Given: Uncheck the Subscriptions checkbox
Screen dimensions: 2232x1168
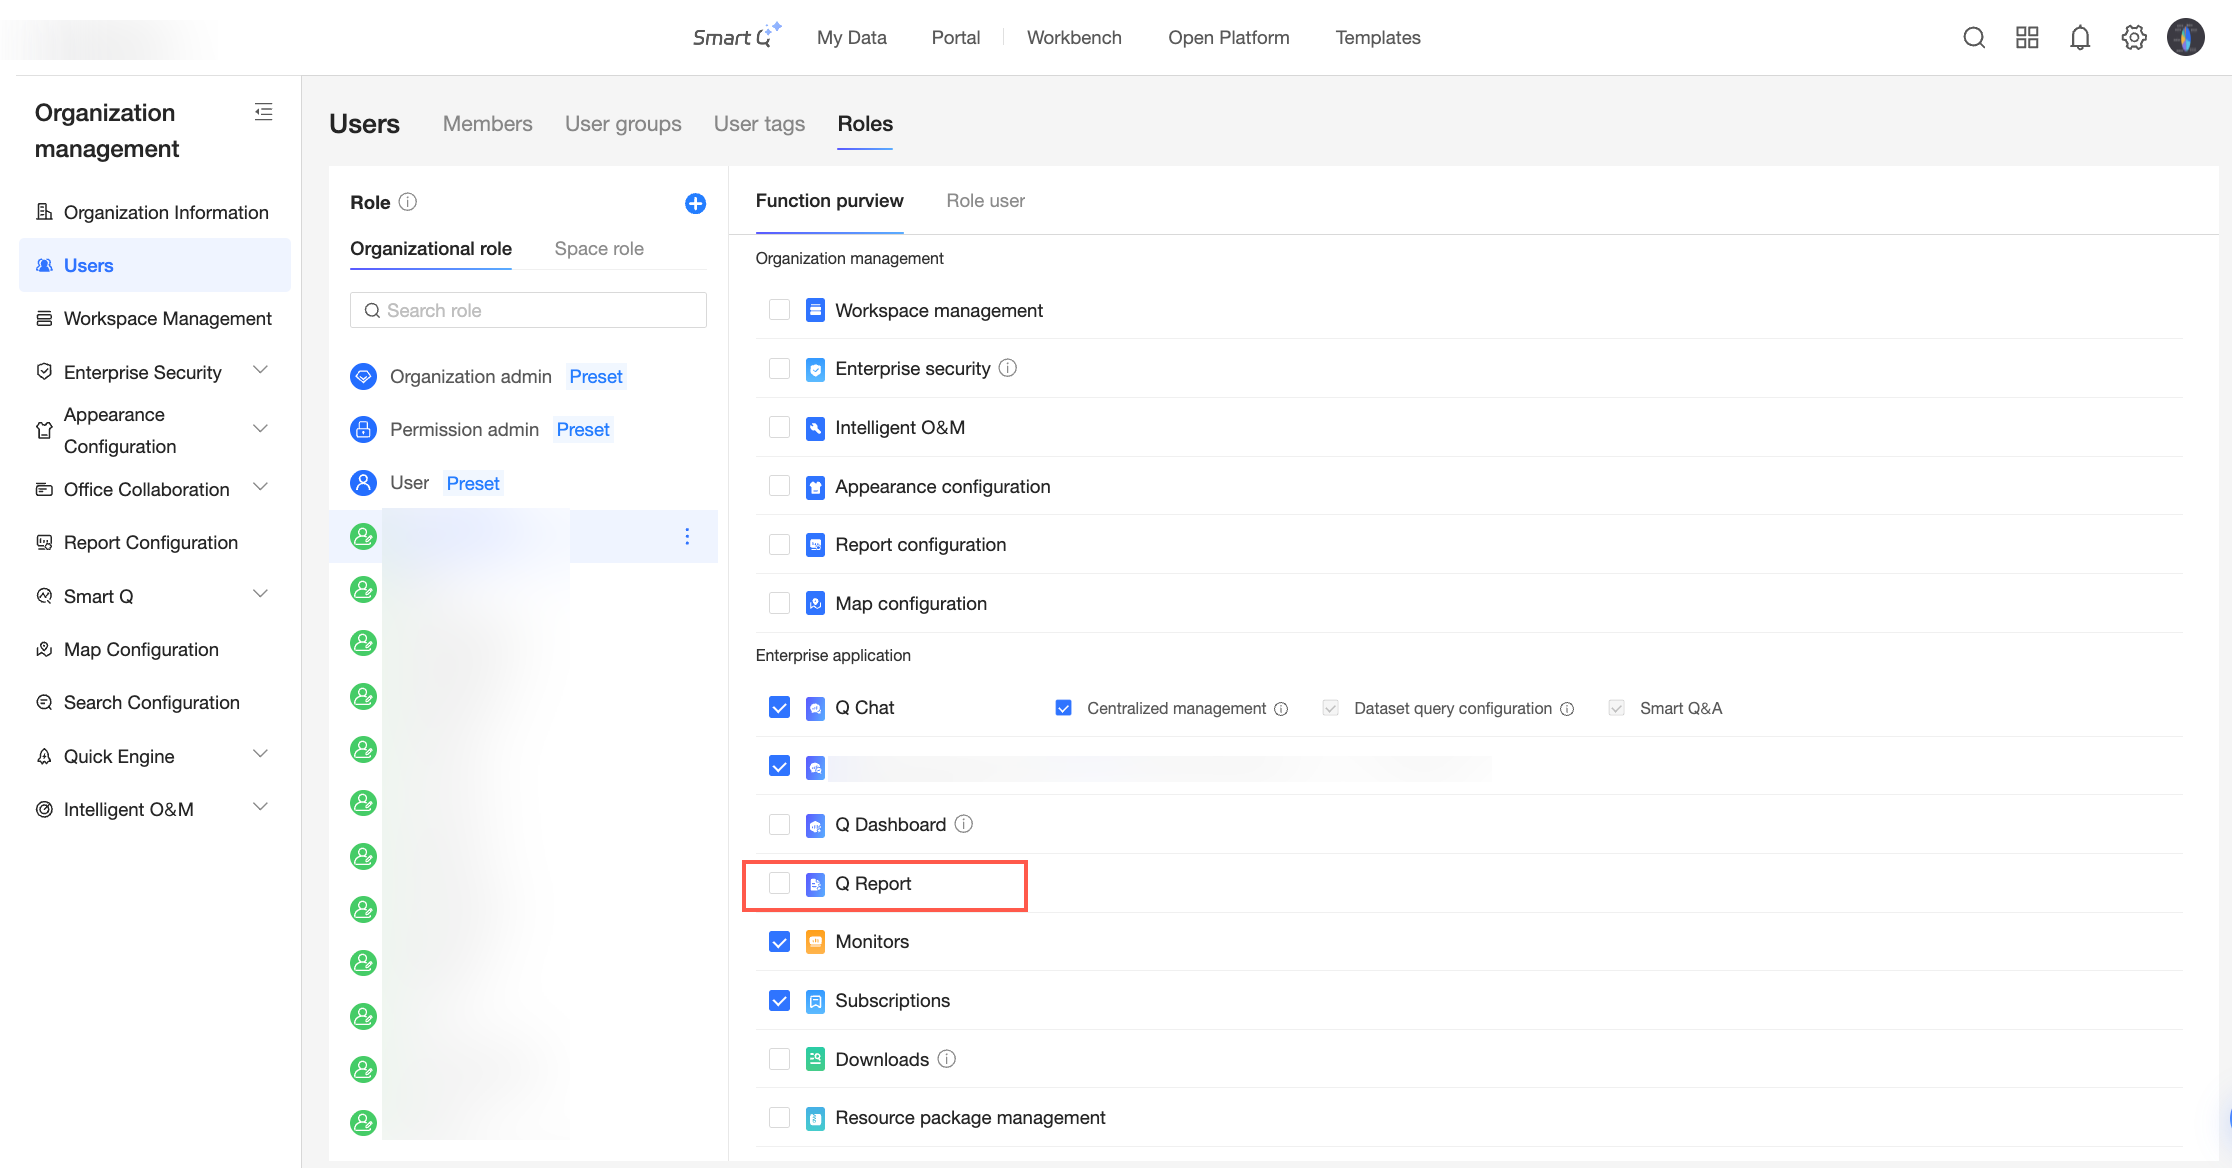Looking at the screenshot, I should click(779, 1001).
